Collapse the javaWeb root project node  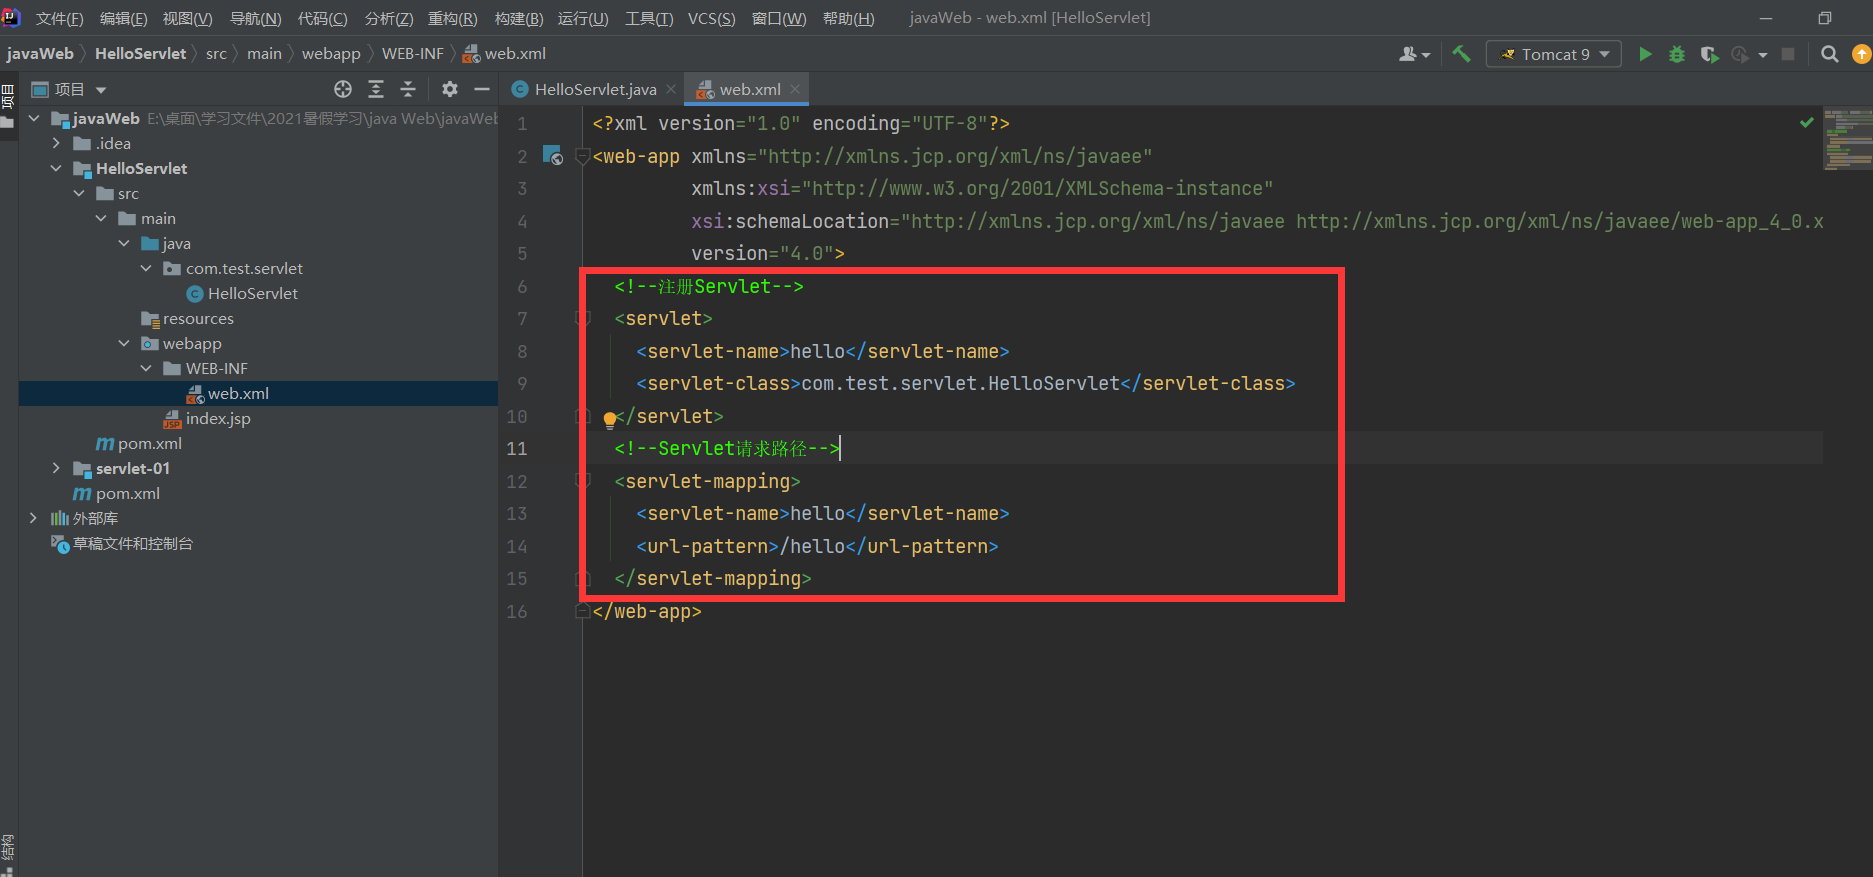(34, 118)
